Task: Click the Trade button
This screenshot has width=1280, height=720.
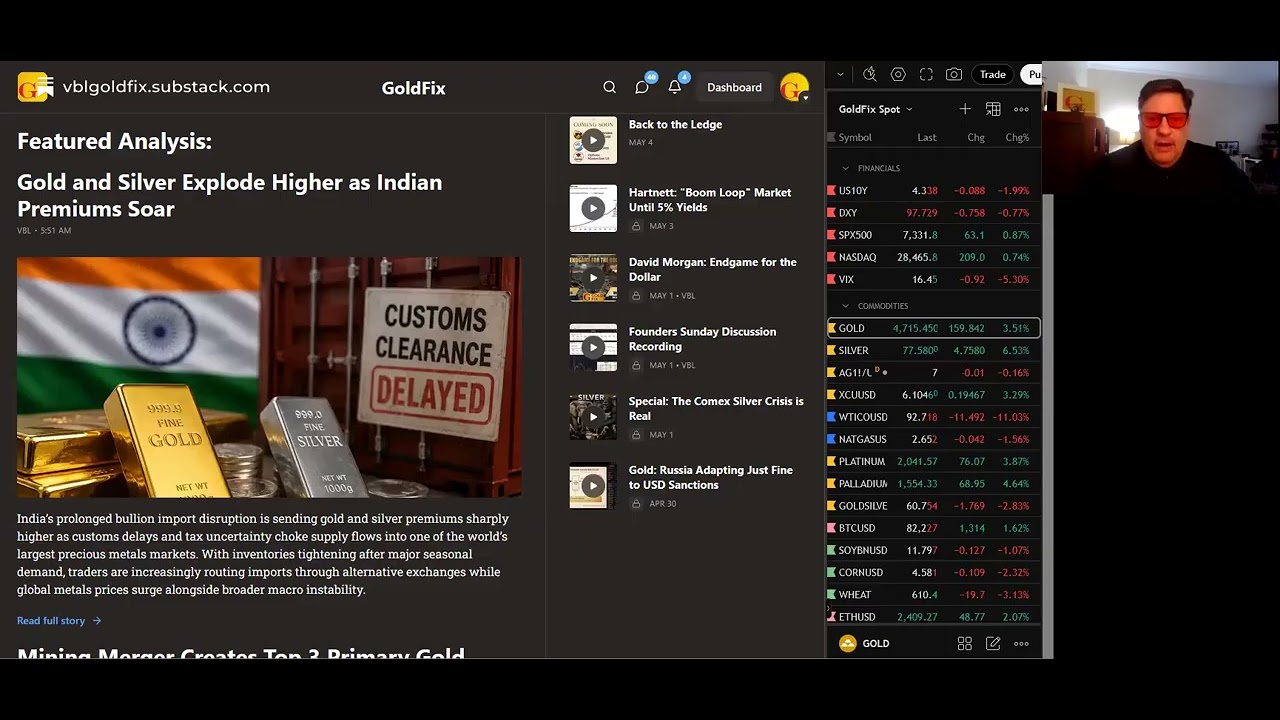Action: 992,74
